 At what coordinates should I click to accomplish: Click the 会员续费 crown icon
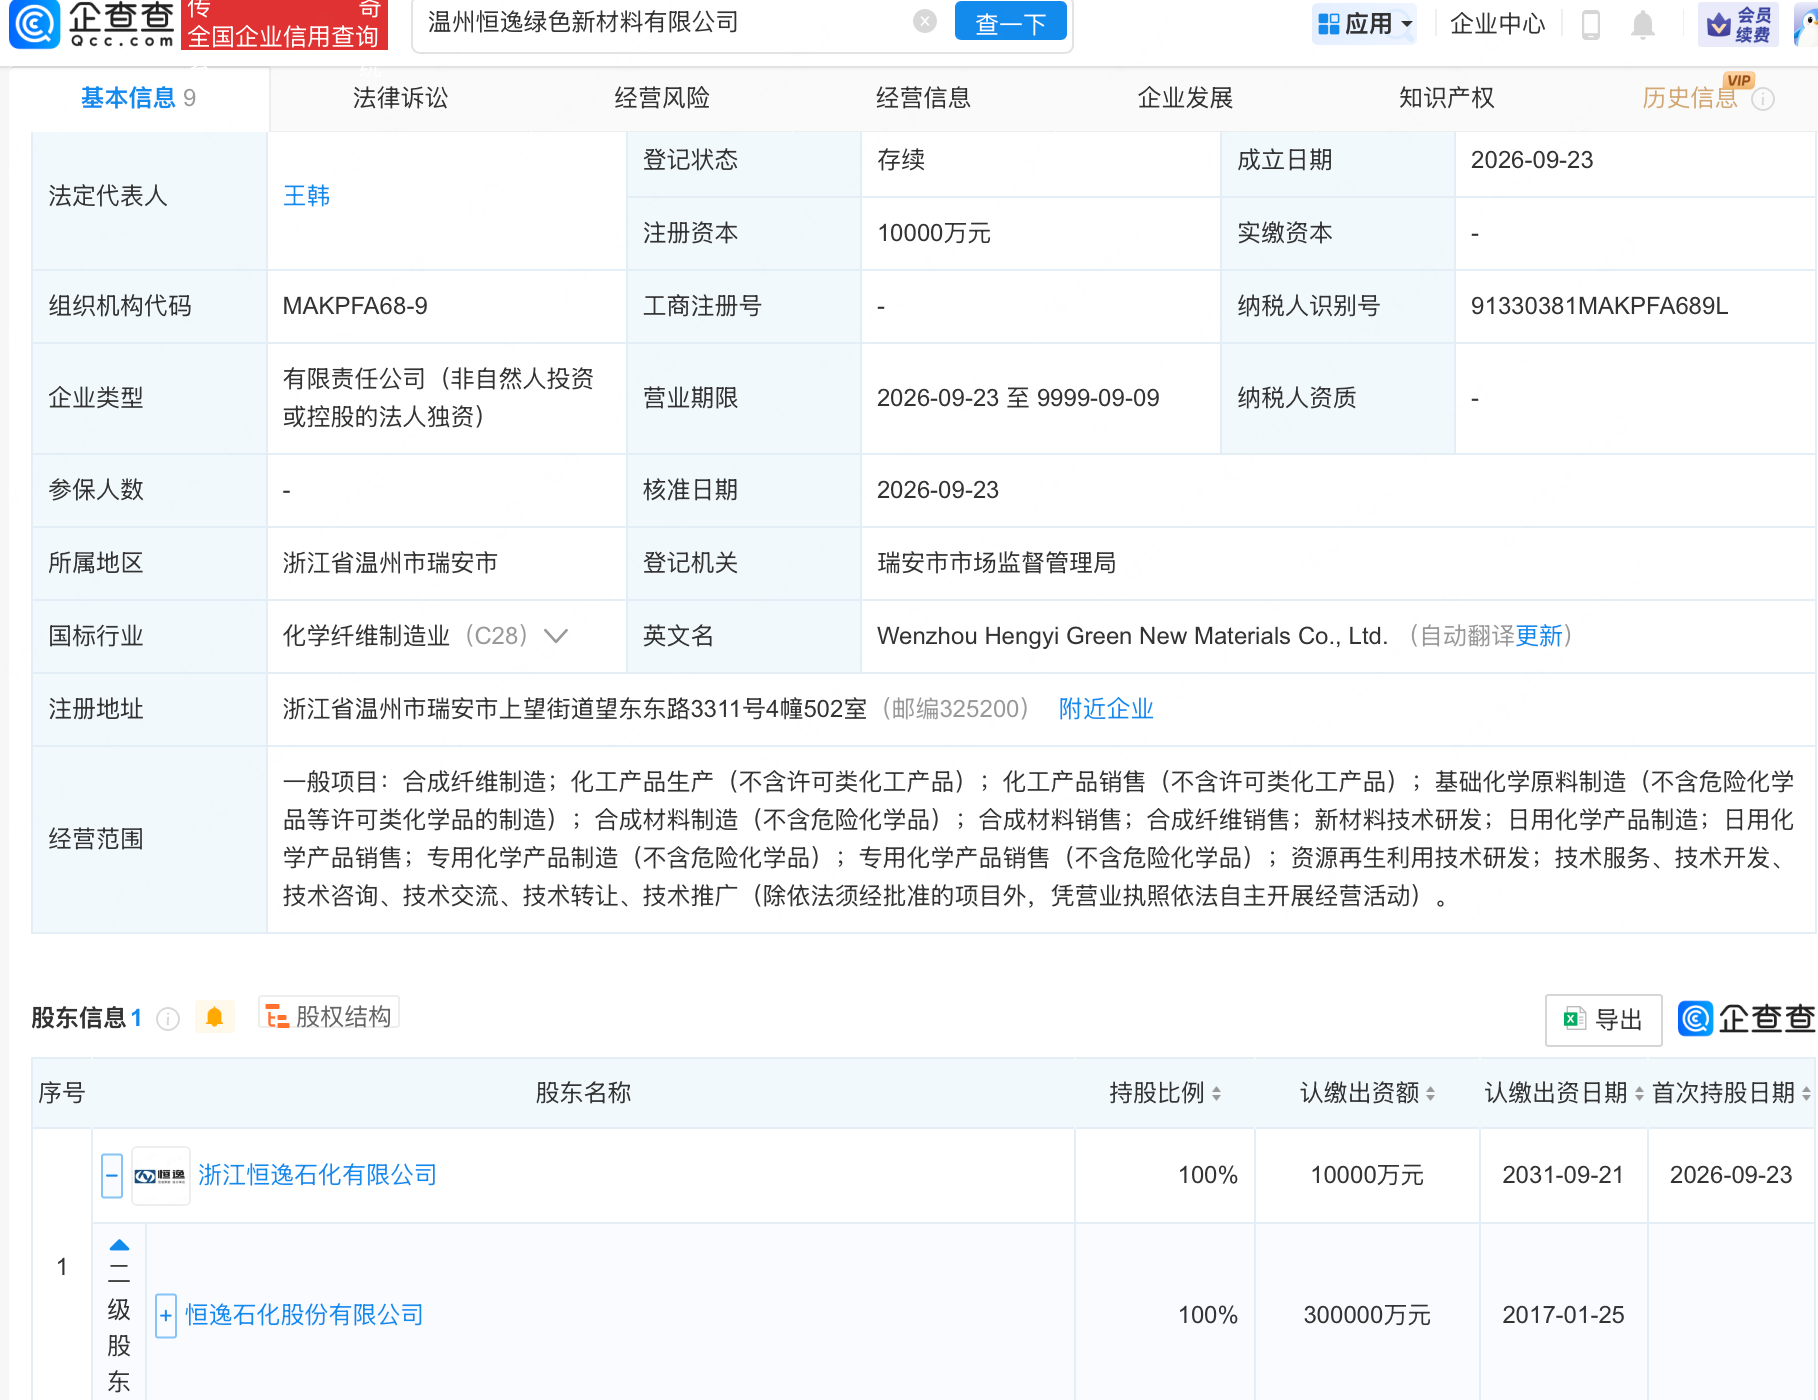[1738, 24]
